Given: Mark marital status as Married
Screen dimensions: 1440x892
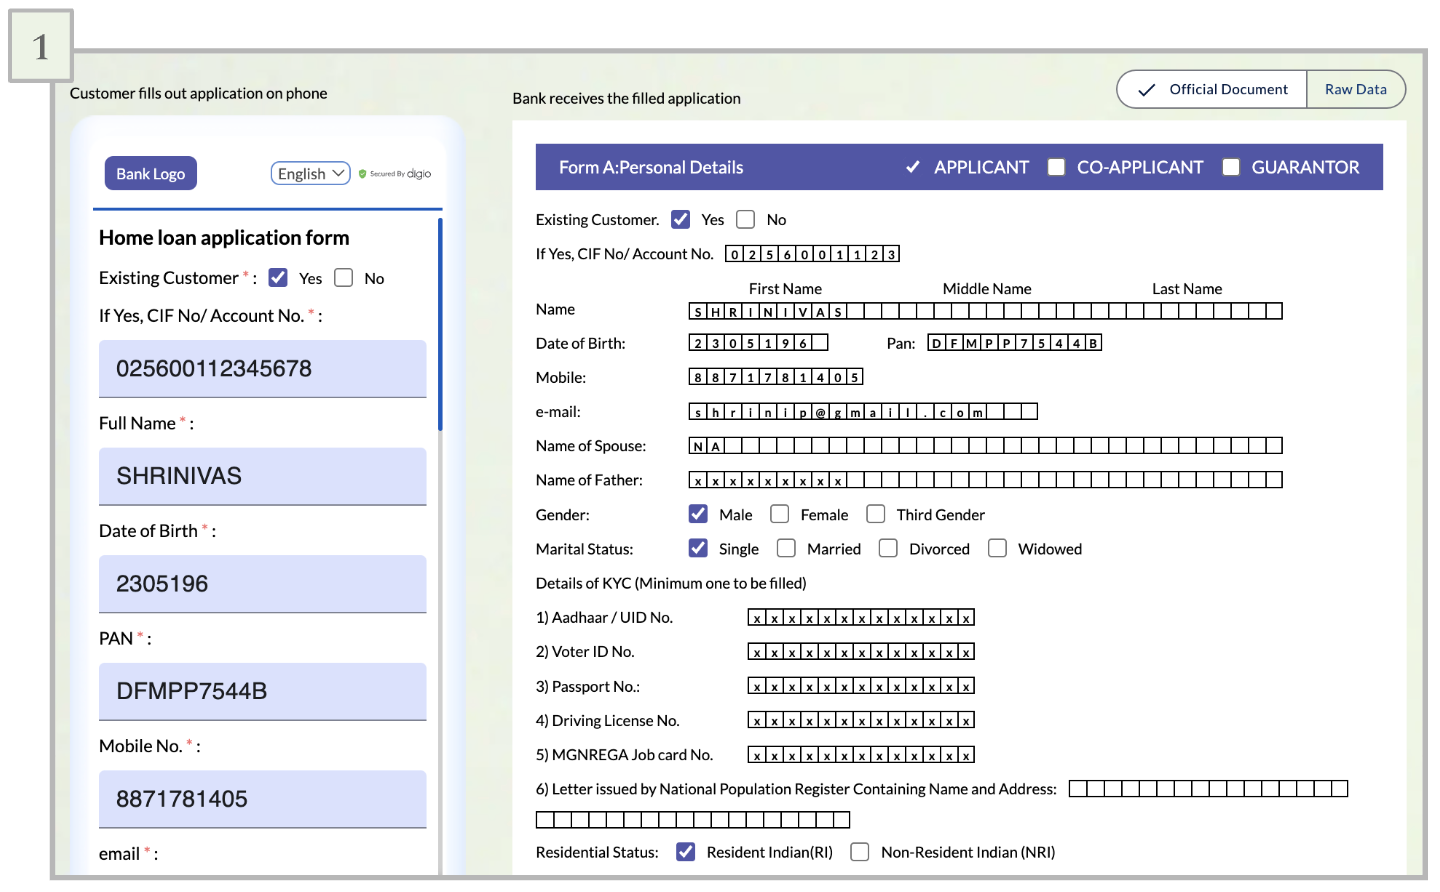Looking at the screenshot, I should [x=787, y=549].
